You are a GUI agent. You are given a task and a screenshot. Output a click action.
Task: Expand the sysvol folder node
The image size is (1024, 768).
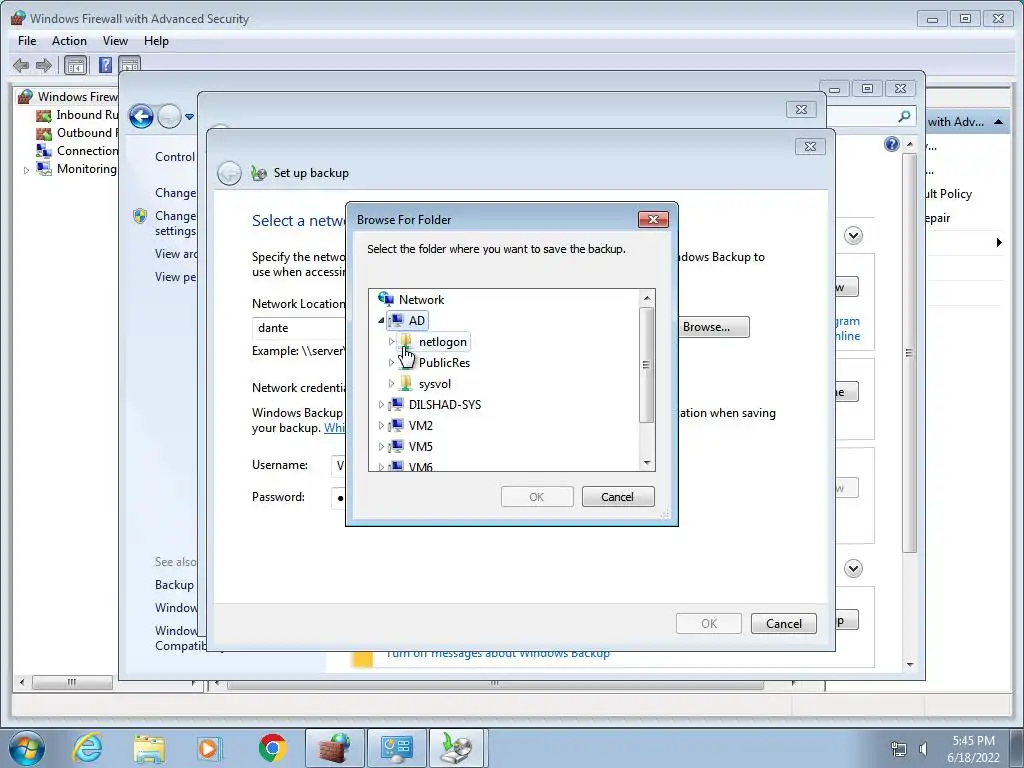pos(391,383)
